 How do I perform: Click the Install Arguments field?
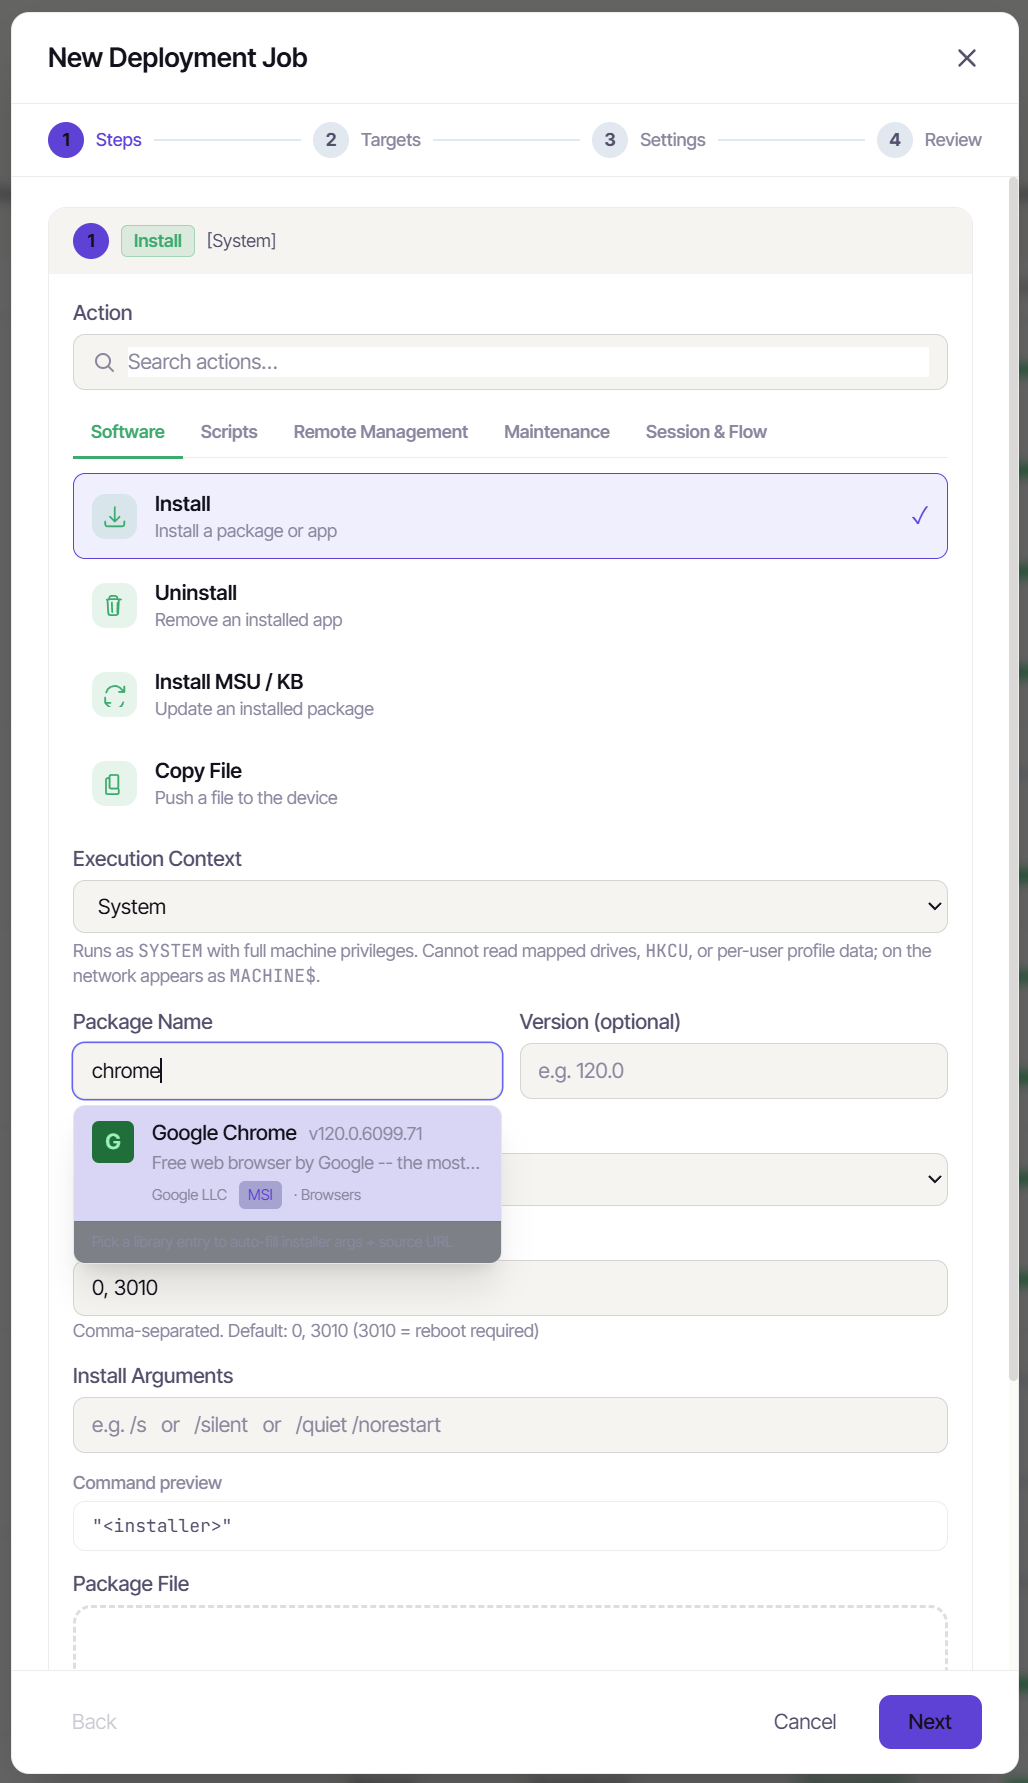(510, 1425)
